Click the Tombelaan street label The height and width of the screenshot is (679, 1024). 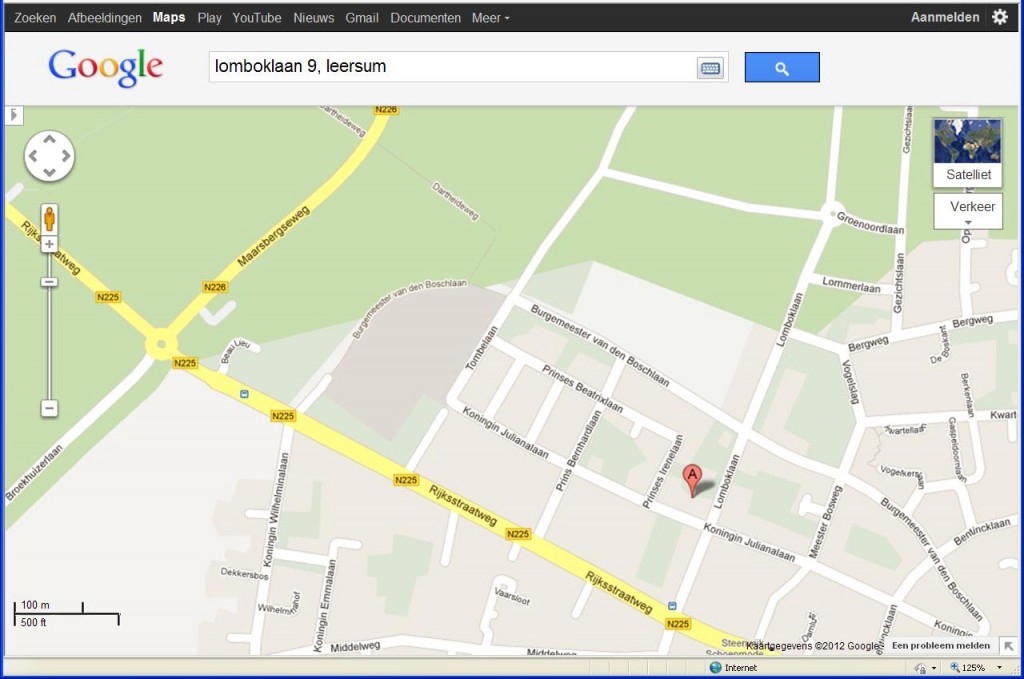coord(481,348)
